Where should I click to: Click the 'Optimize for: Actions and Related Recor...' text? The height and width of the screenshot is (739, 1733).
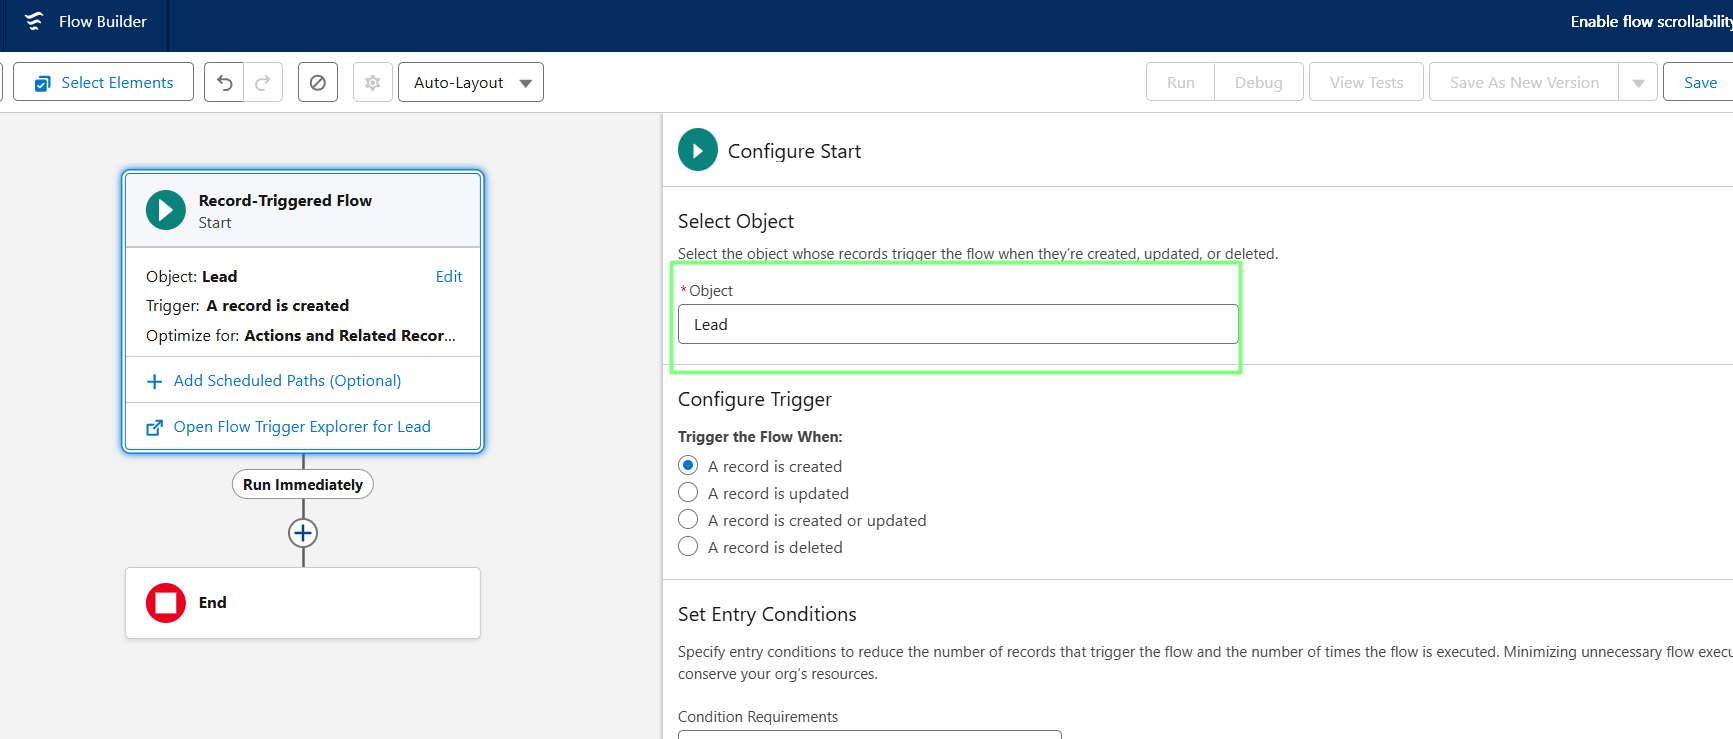[300, 335]
